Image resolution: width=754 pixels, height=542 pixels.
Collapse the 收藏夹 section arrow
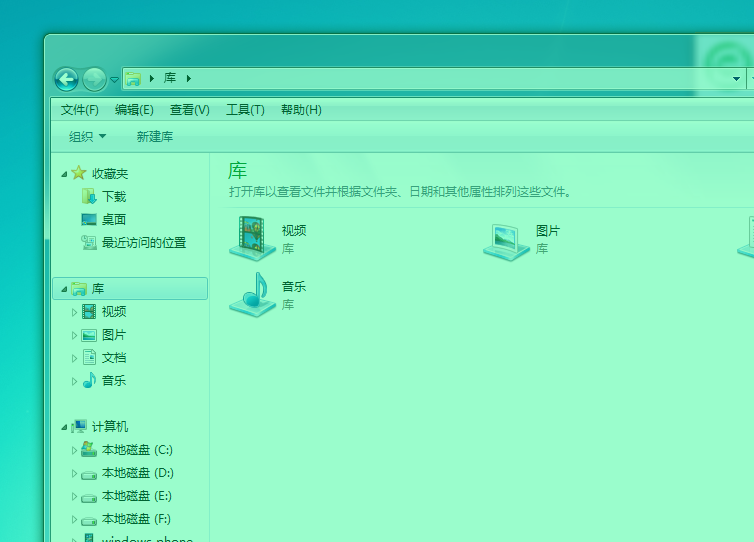pyautogui.click(x=65, y=174)
